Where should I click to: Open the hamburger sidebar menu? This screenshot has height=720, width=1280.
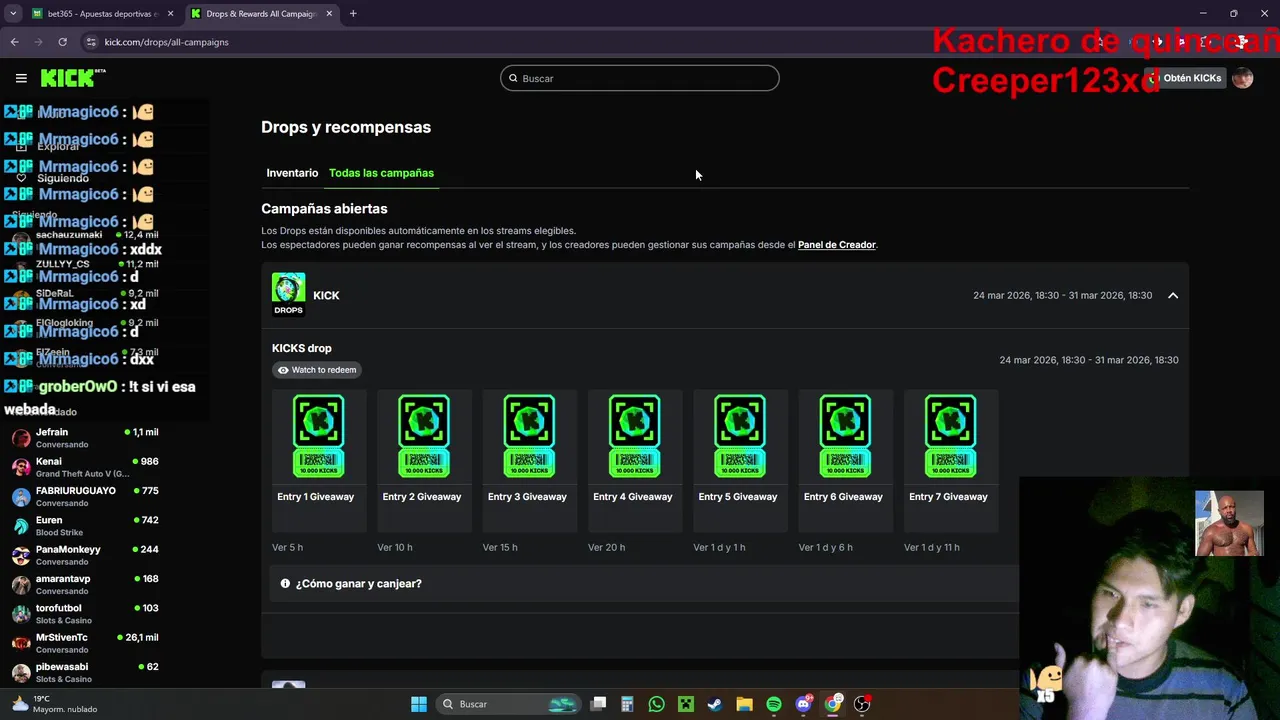click(x=21, y=78)
